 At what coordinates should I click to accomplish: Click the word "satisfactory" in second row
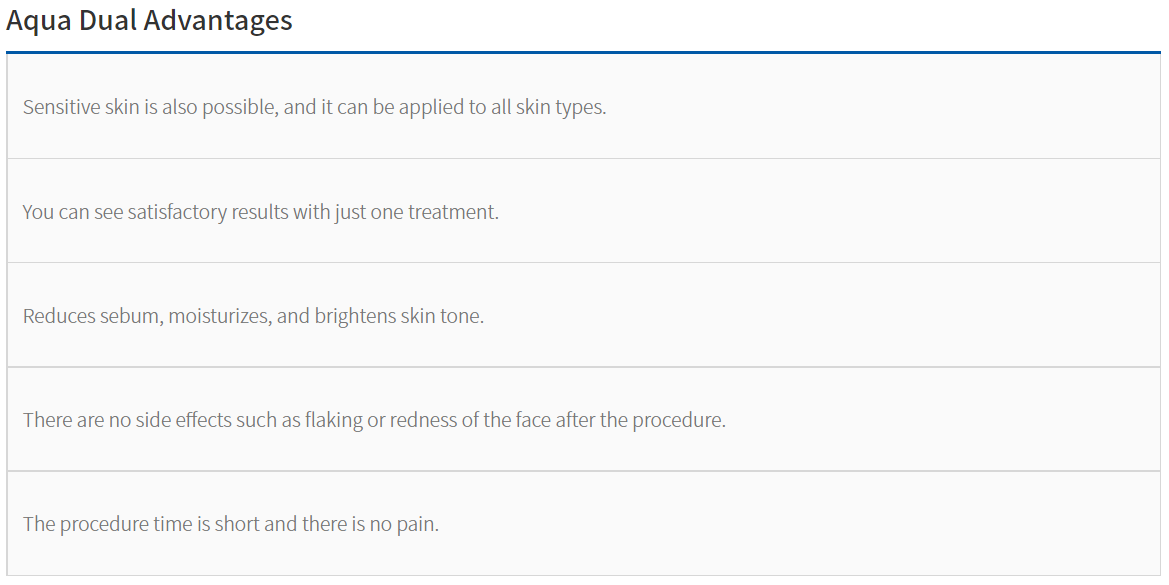[x=178, y=212]
